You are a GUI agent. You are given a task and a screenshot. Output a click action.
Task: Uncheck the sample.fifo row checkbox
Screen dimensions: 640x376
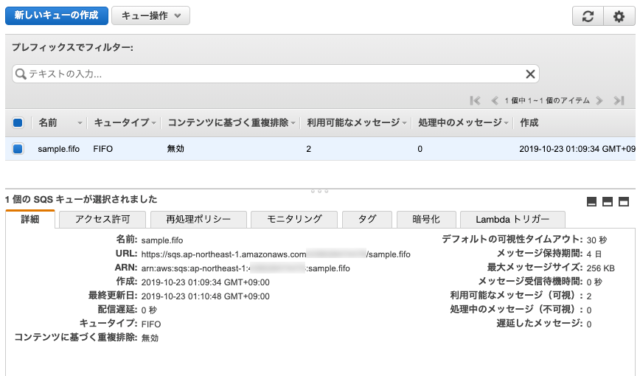tap(18, 149)
